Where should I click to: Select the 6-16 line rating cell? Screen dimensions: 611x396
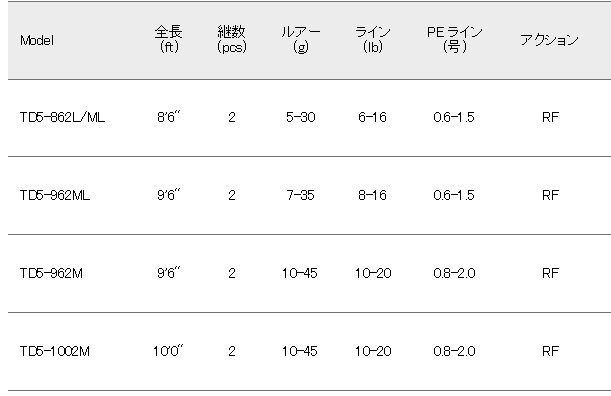click(373, 117)
